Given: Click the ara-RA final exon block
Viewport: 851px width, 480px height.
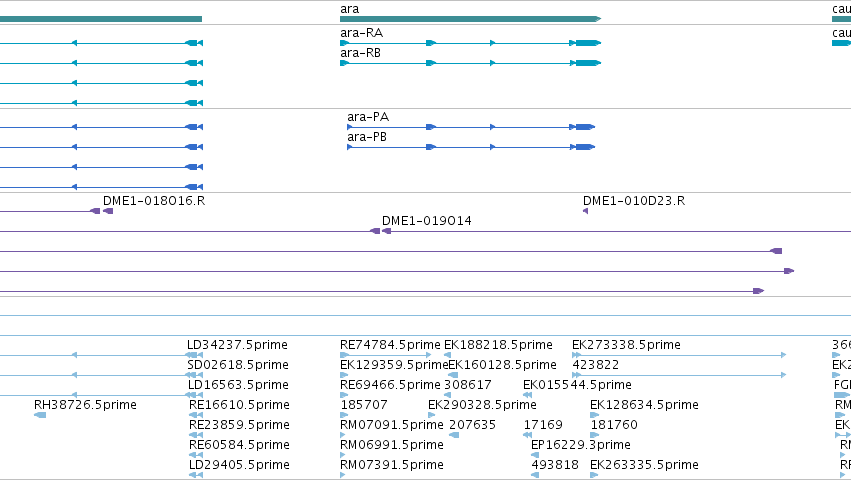Looking at the screenshot, I should click(x=588, y=43).
